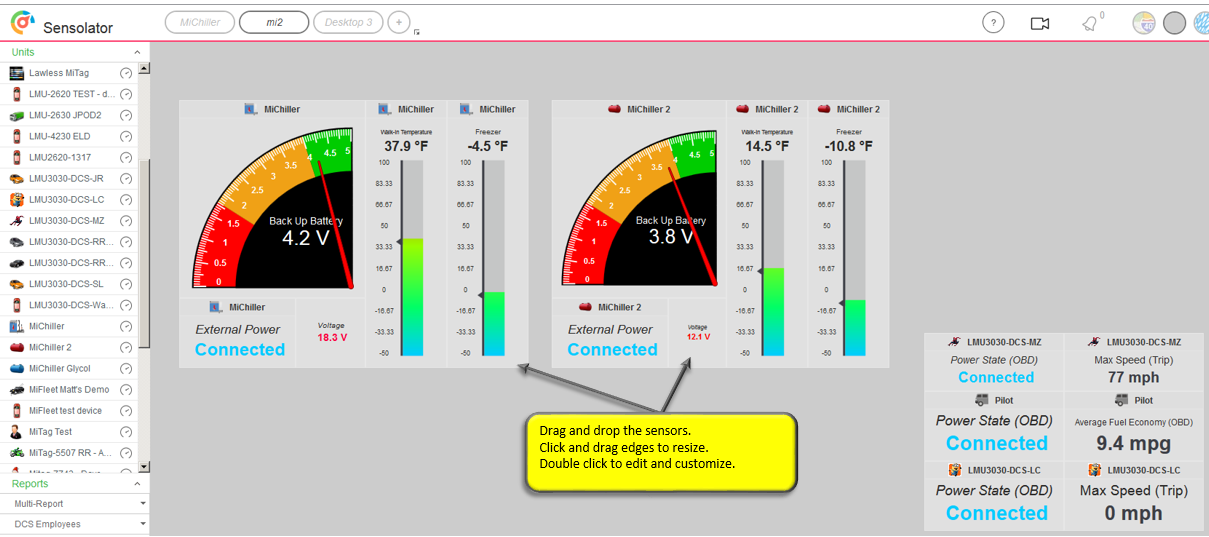This screenshot has width=1209, height=537.
Task: Switch to the MiChiller desktop tab
Action: click(x=200, y=22)
